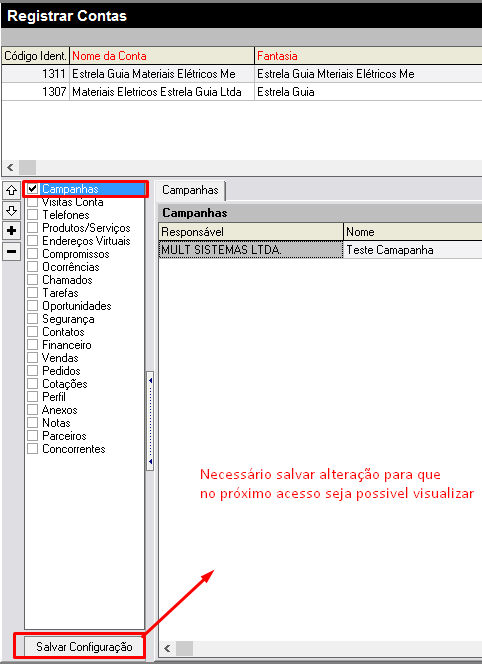Enable the Telefones checkbox
The width and height of the screenshot is (482, 664).
click(x=33, y=215)
